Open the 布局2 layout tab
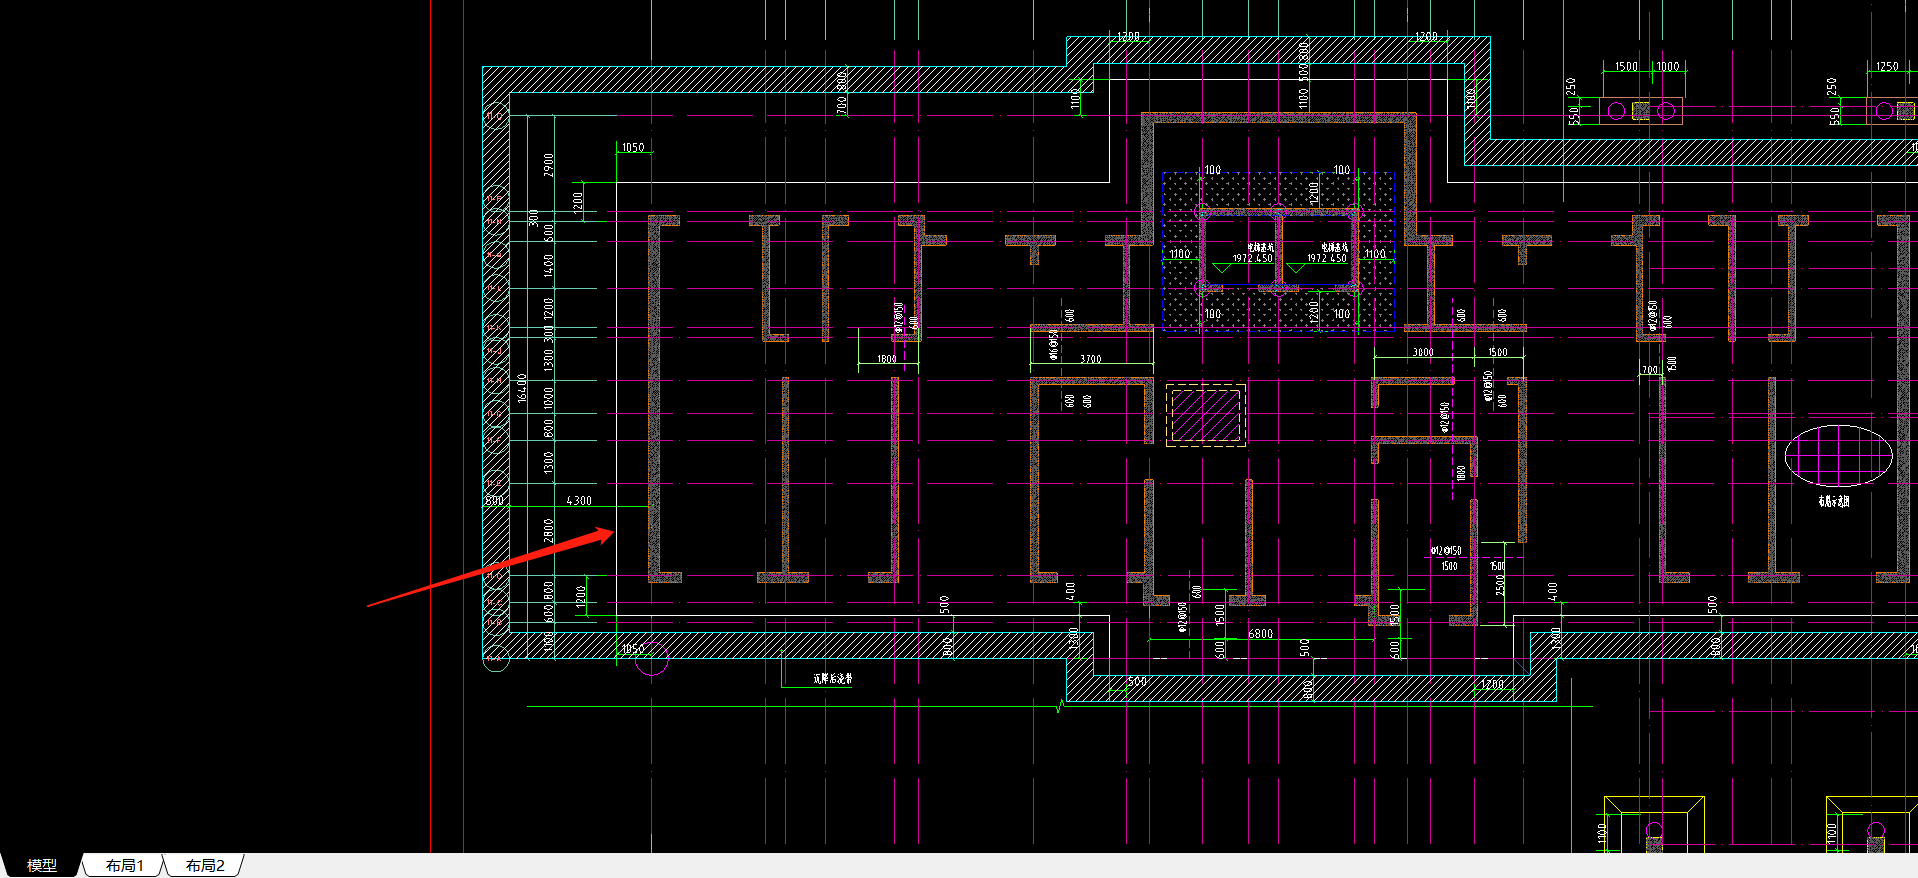Viewport: 1918px width, 878px height. coord(205,865)
